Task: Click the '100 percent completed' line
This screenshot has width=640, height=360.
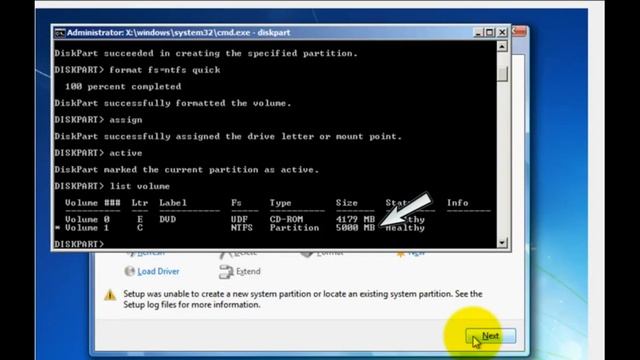Action: (123, 87)
